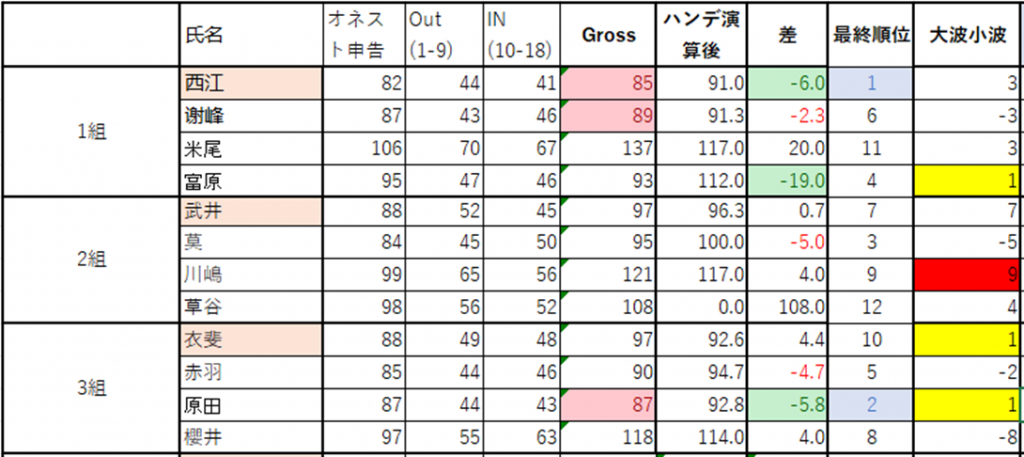Select the 最終順位 column header
The image size is (1024, 457).
tap(870, 35)
